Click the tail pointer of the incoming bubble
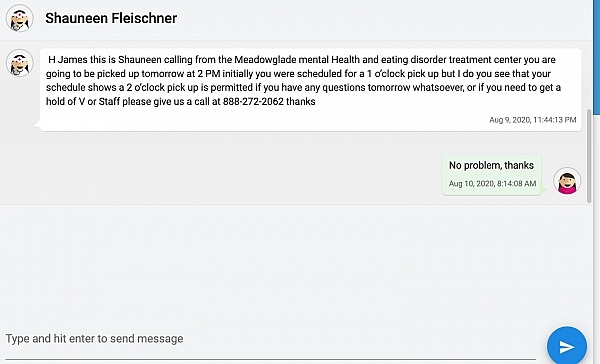 [x=37, y=125]
